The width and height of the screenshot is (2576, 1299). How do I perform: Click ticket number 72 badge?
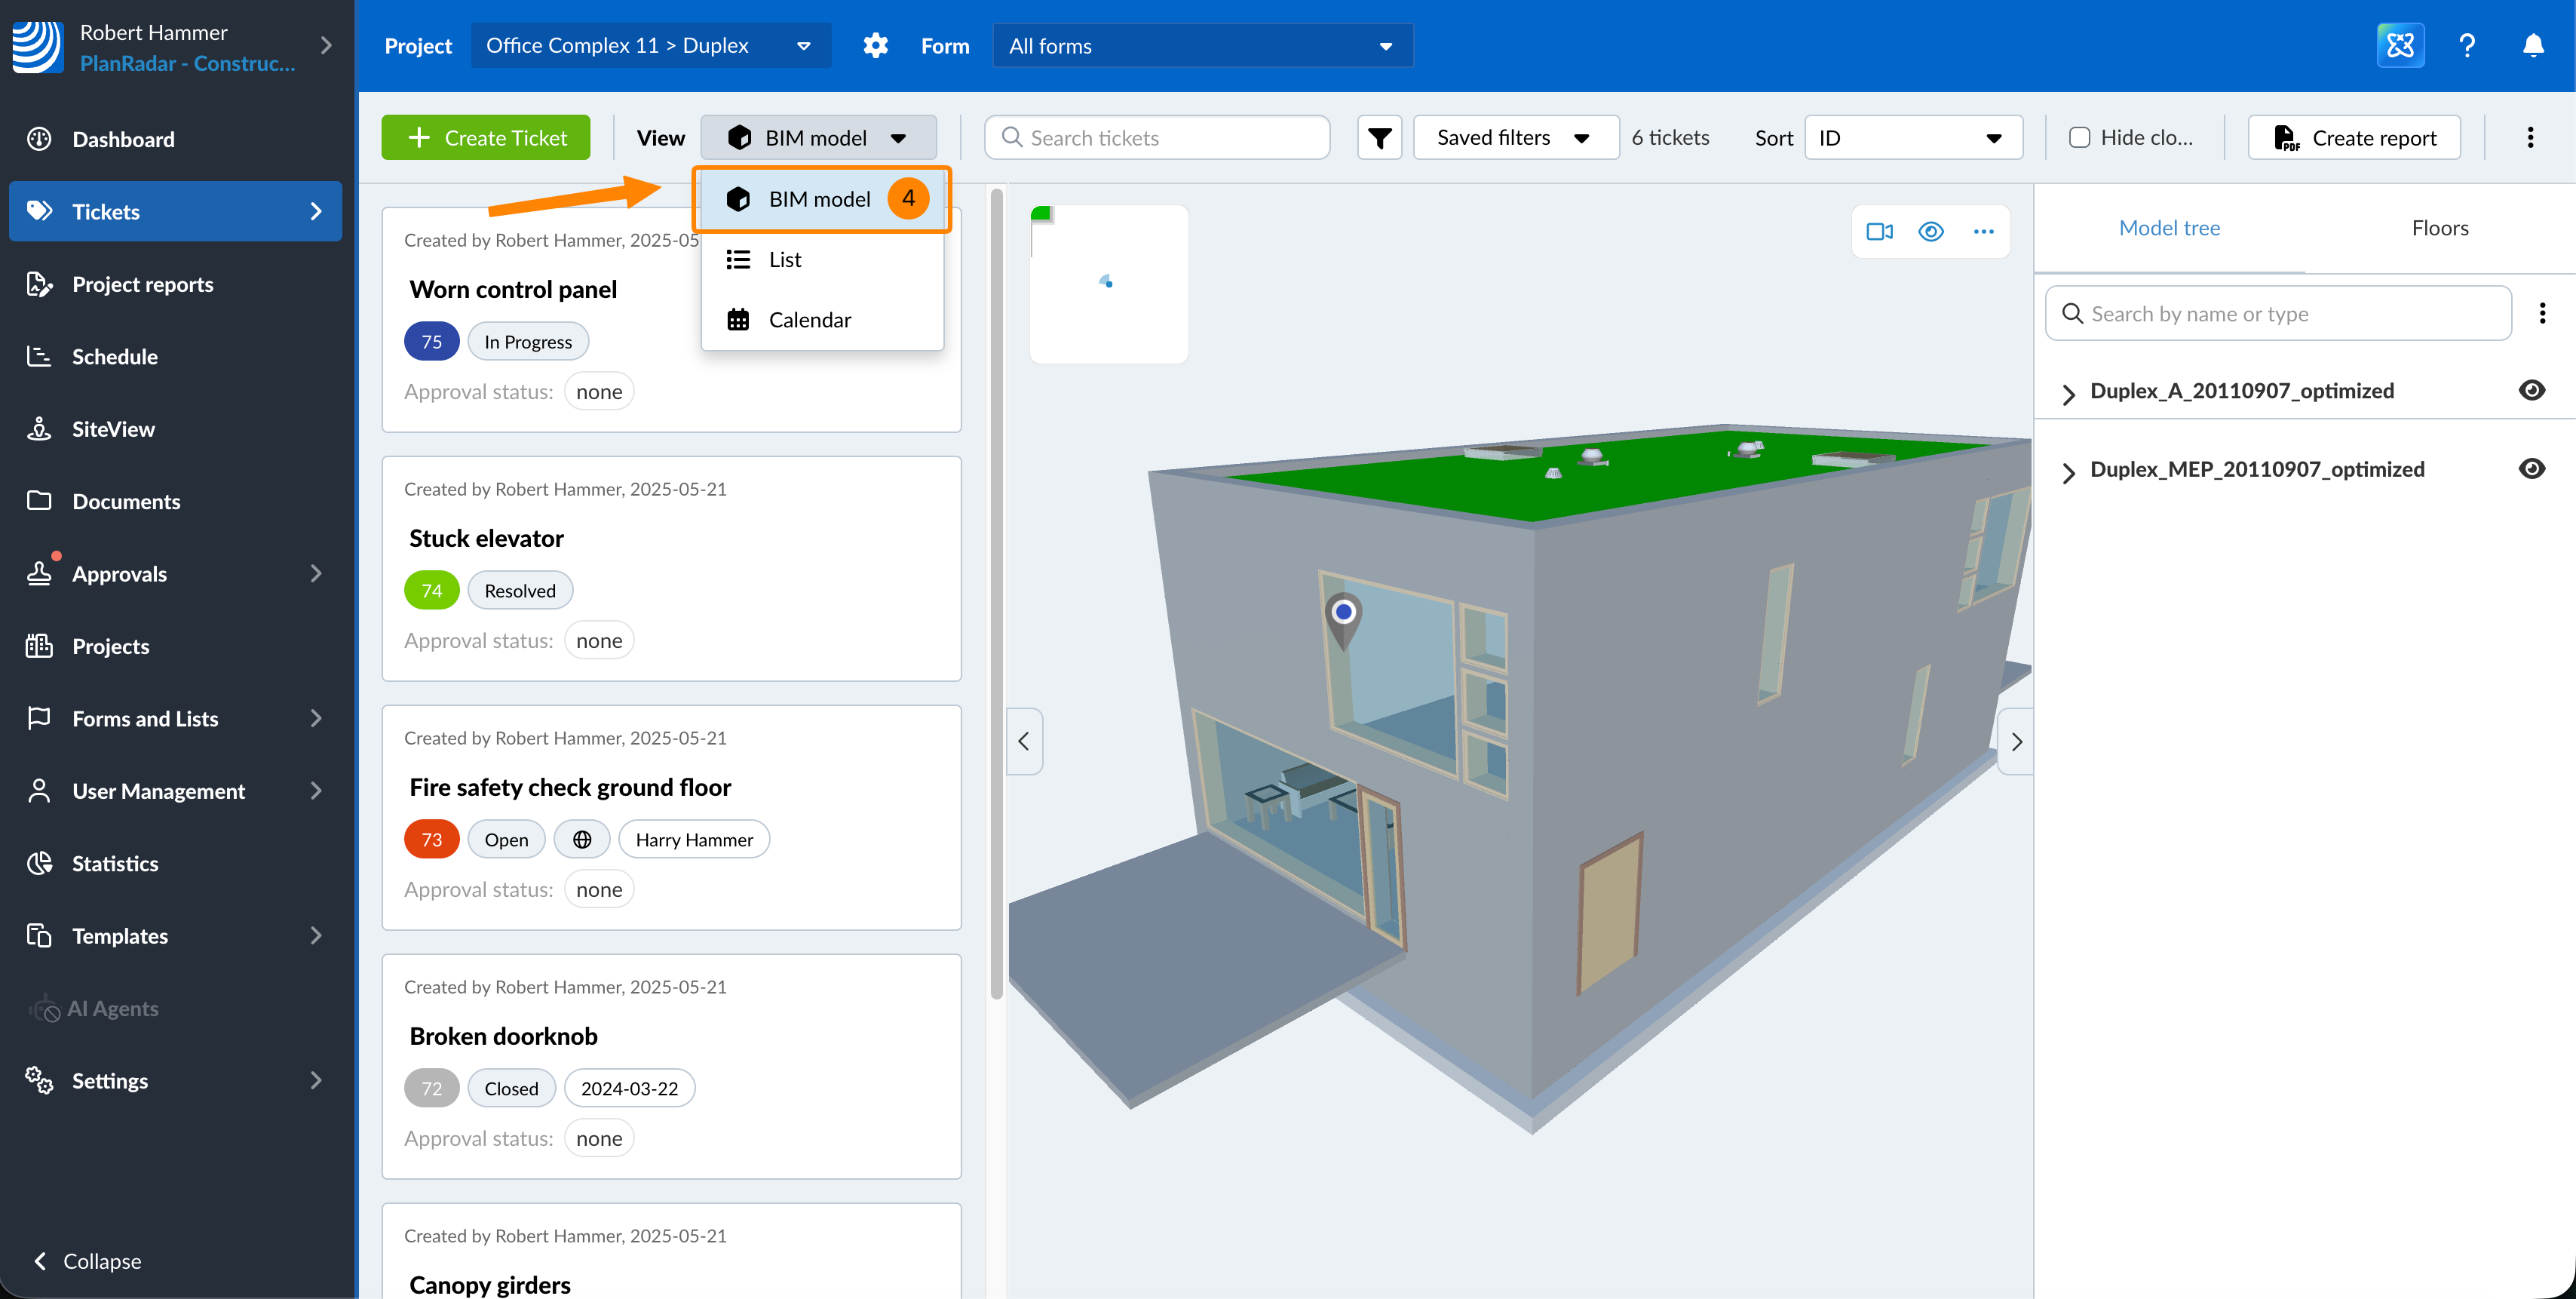[431, 1088]
